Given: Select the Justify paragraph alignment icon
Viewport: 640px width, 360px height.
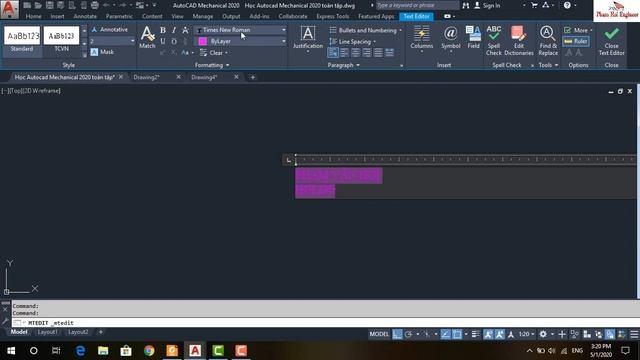Looking at the screenshot, I should (x=378, y=53).
